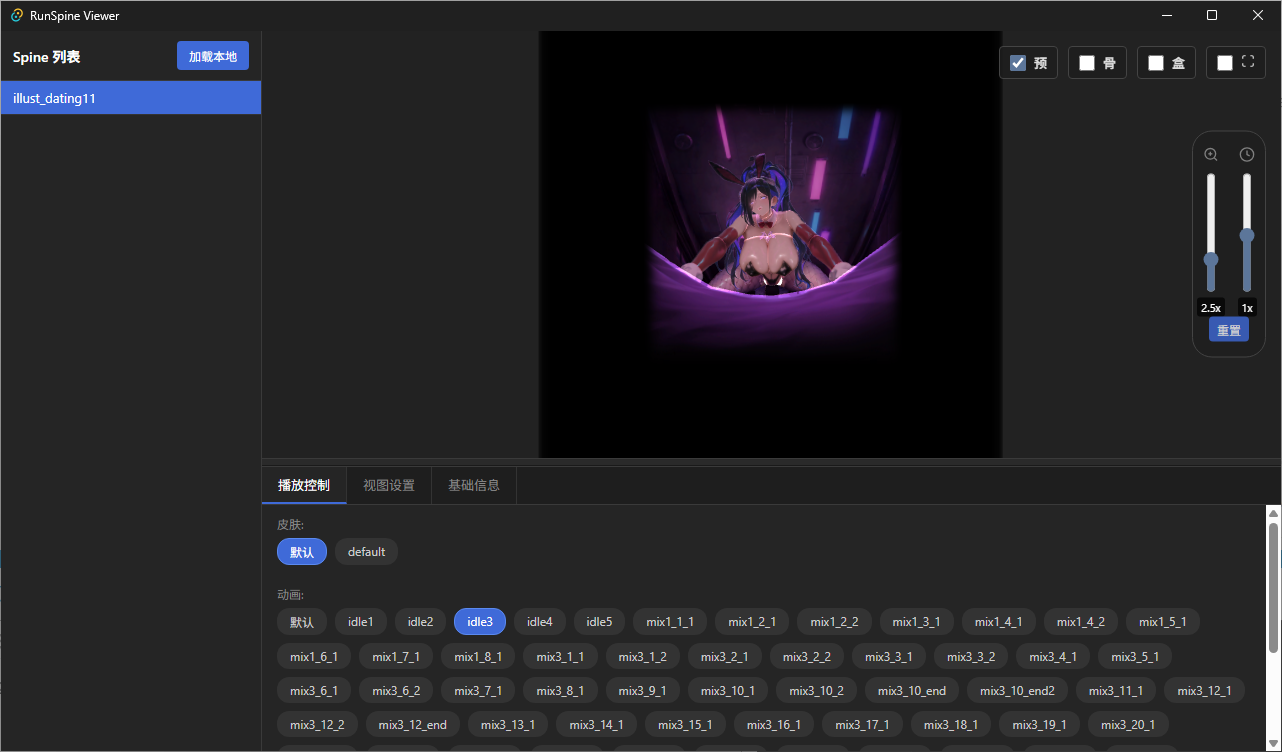Pick the mix3_8_1 animation
This screenshot has width=1282, height=752.
coord(560,691)
